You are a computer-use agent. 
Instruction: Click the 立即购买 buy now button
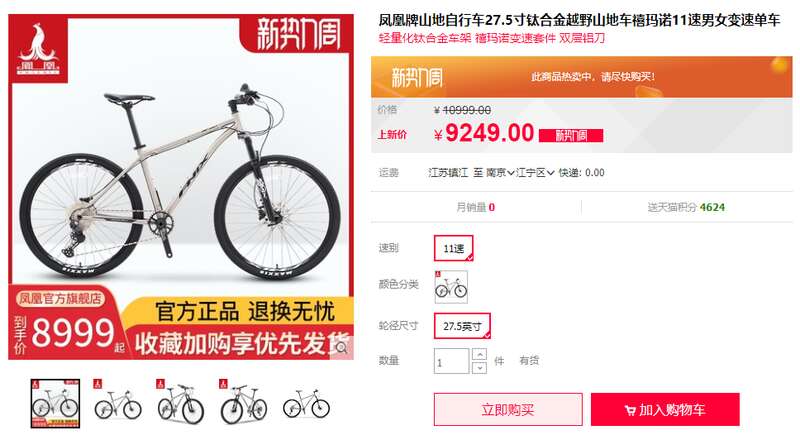click(x=508, y=409)
